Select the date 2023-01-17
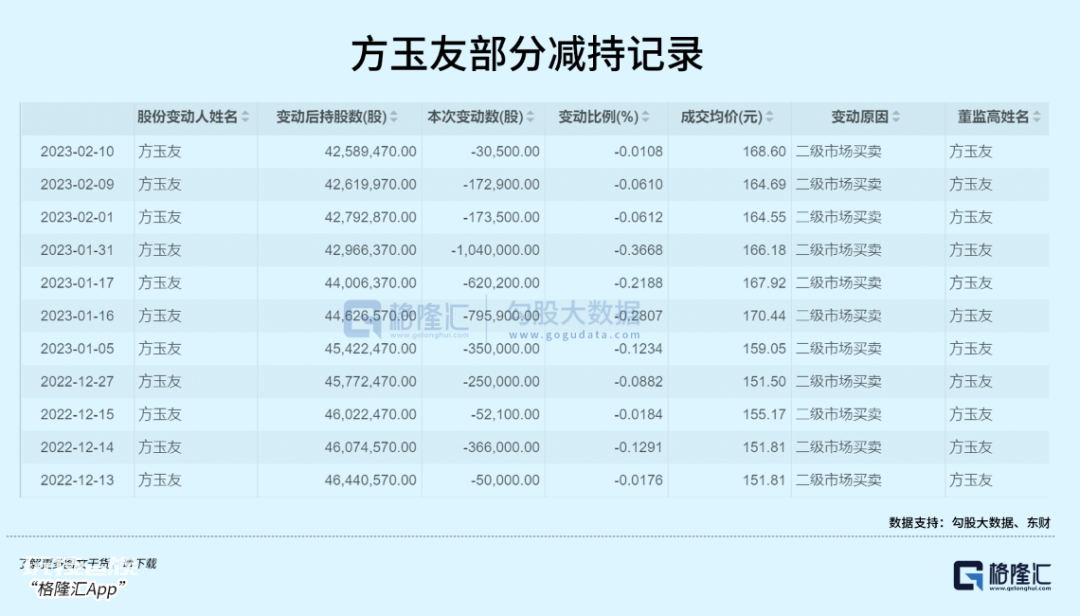Viewport: 1080px width, 616px height. pos(77,283)
